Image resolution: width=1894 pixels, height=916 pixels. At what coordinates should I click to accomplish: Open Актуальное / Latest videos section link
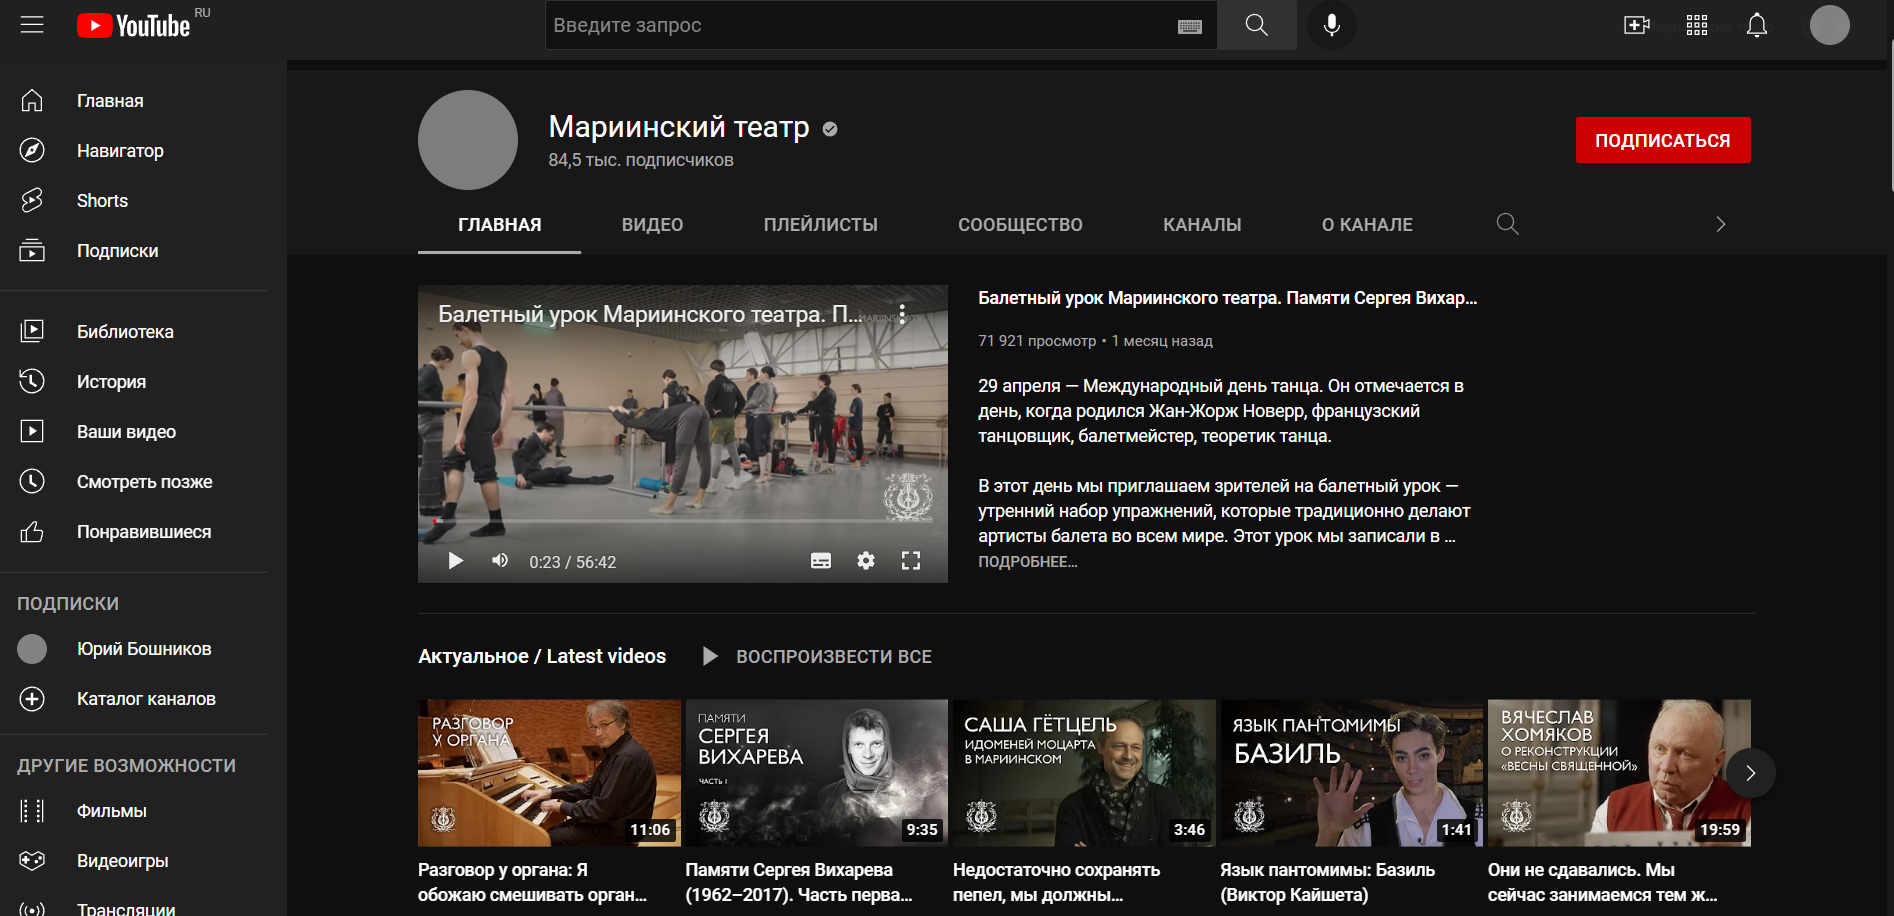542,657
